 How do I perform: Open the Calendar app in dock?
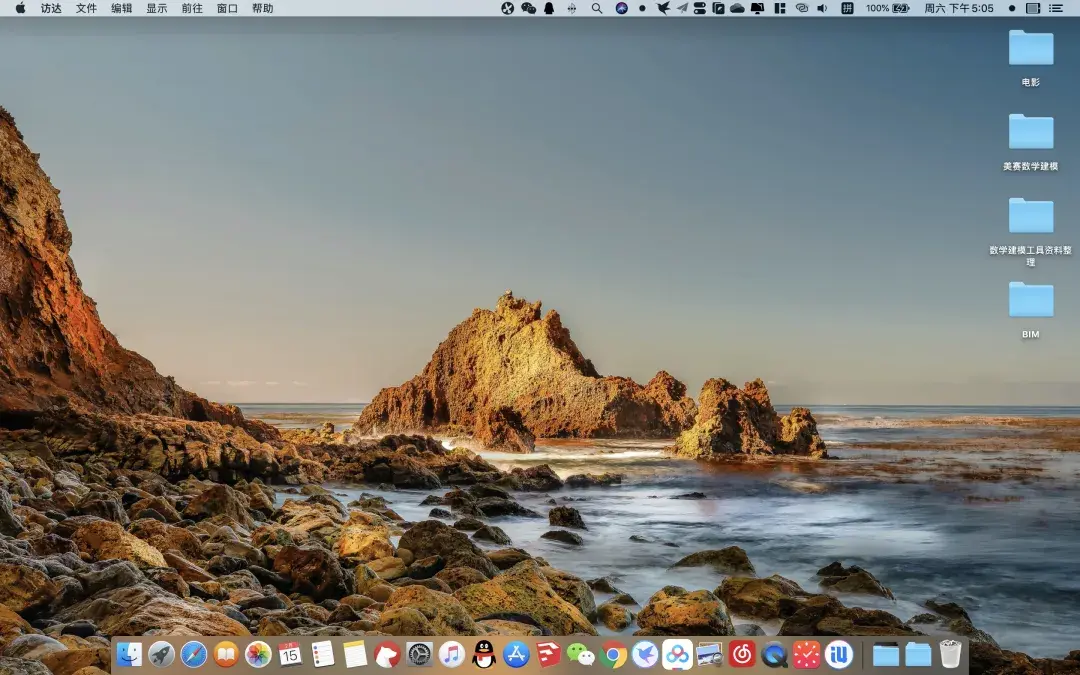click(290, 655)
